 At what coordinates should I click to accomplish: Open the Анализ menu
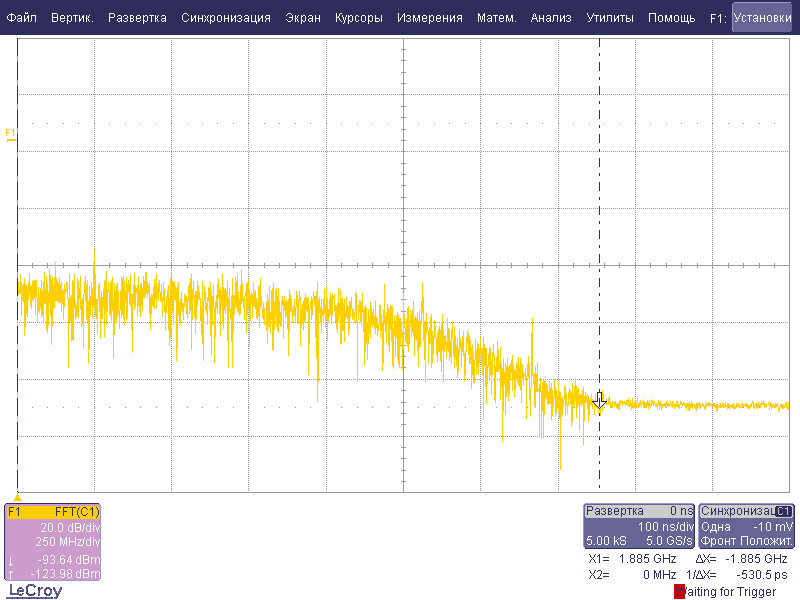[551, 18]
